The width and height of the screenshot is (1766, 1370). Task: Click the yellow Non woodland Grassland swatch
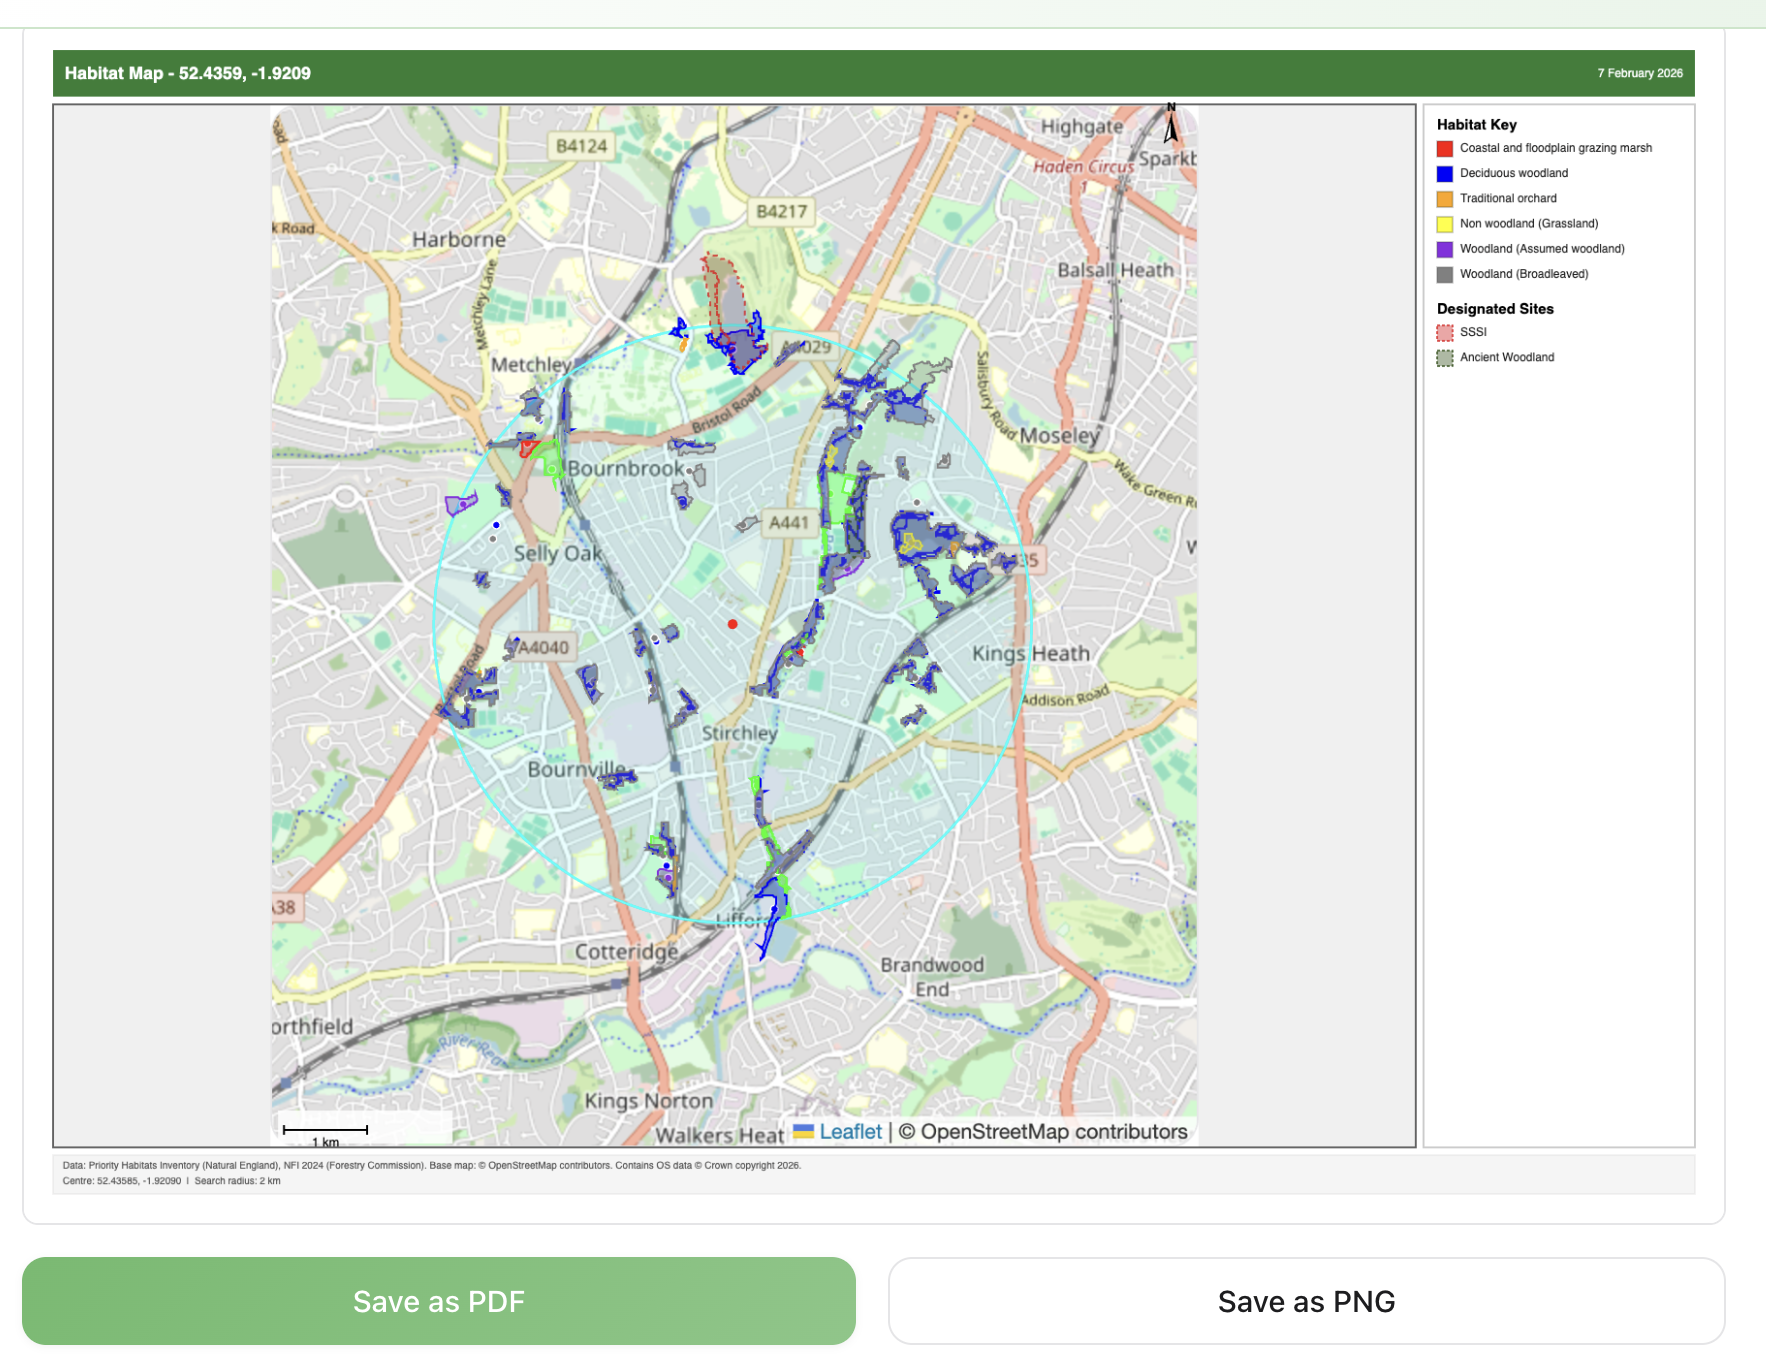1444,223
